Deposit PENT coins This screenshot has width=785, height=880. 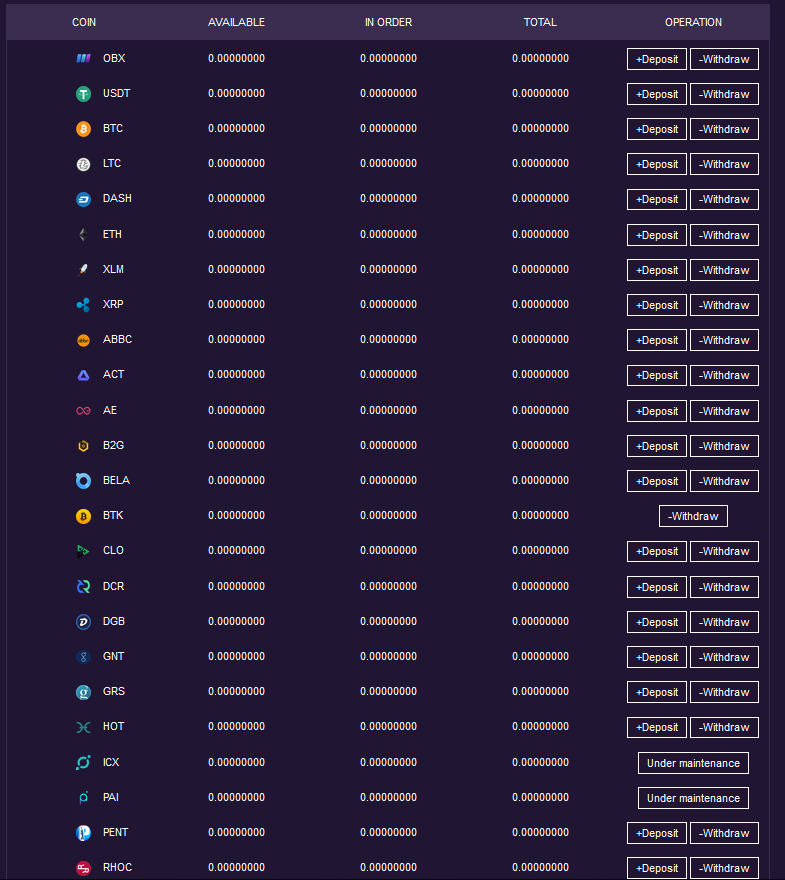tap(657, 833)
